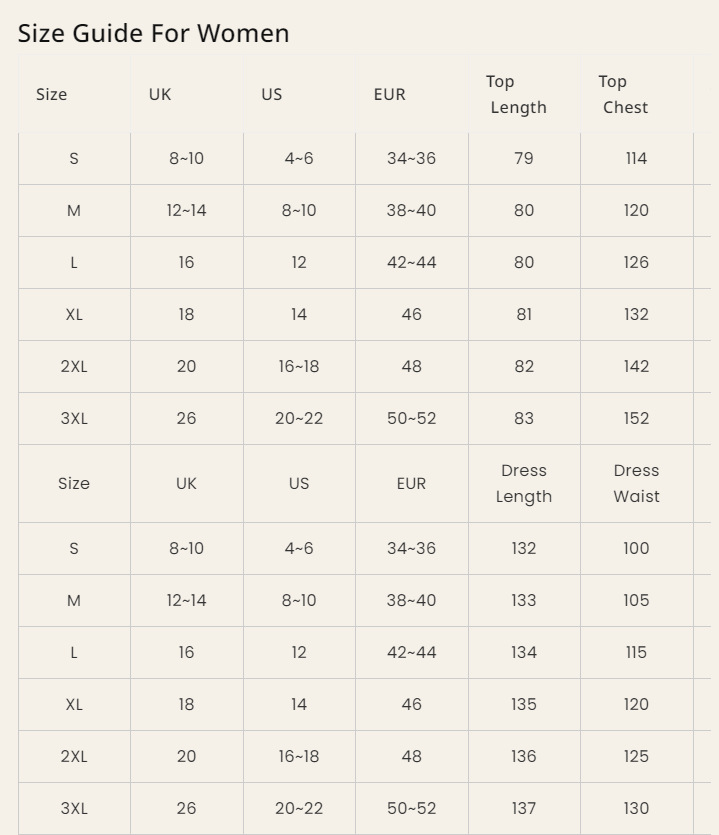Image resolution: width=719 pixels, height=835 pixels.
Task: Click the Size Guide For Women heading
Action: [153, 33]
